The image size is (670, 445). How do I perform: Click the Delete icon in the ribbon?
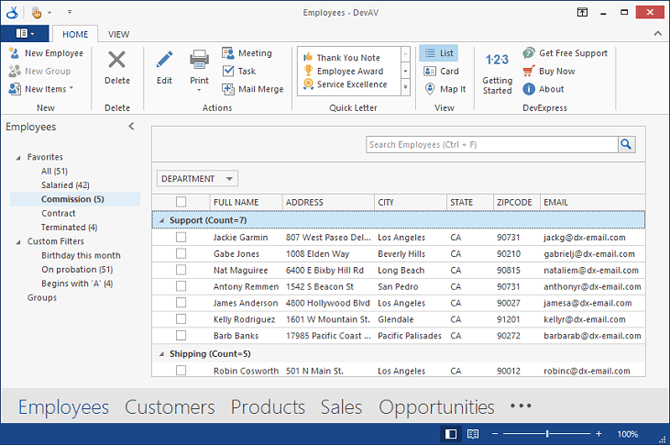point(117,61)
